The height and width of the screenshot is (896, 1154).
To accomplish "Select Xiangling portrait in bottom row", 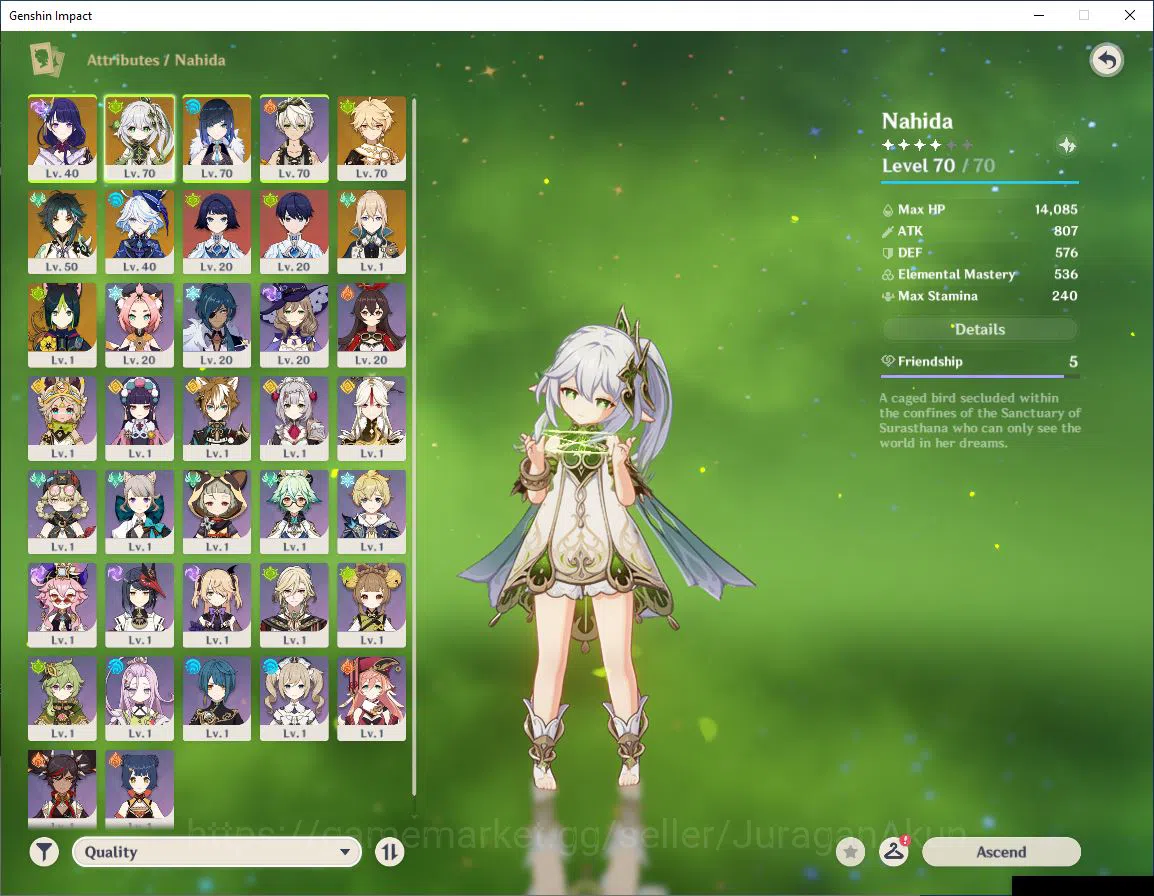I will pyautogui.click(x=139, y=789).
